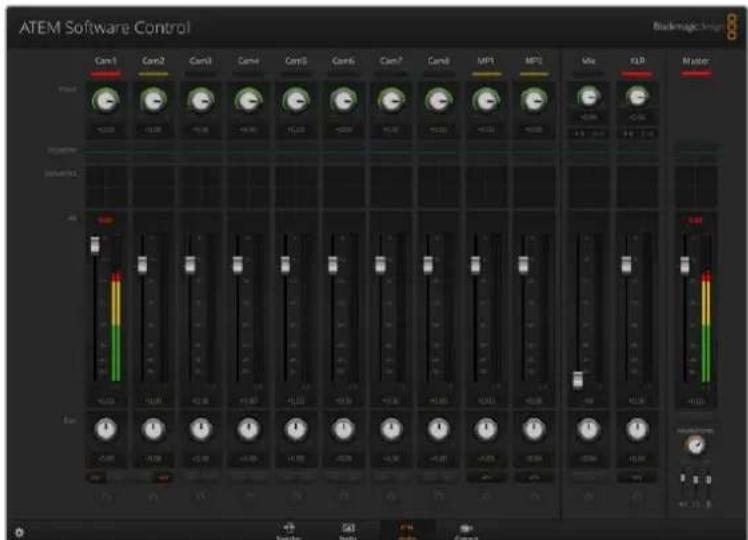Solo MP2 with its headphone icon
Viewport: 748px width, 540px height.
coord(534,497)
